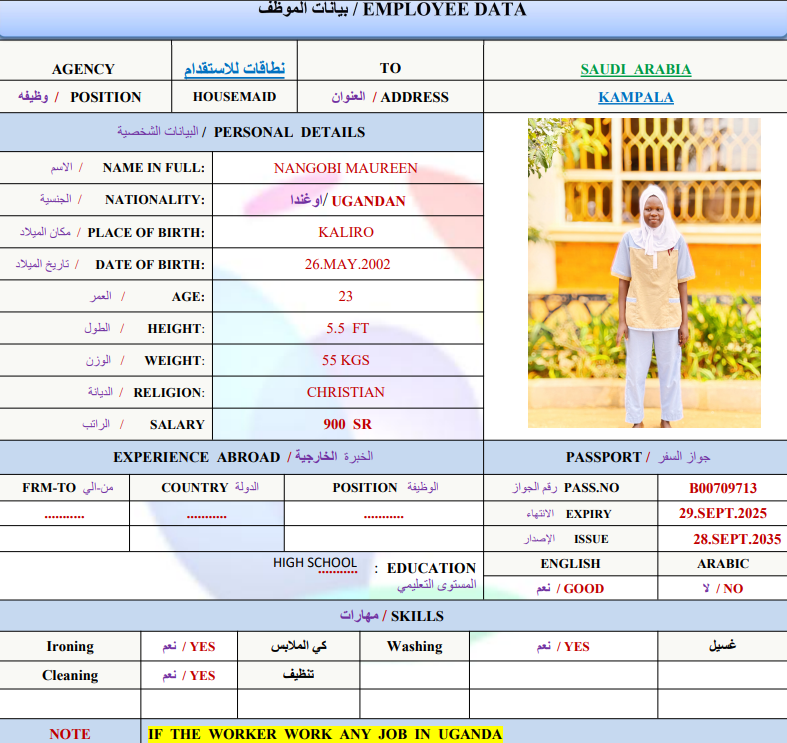787x743 pixels.
Task: Click the passport number B00709713
Action: [722, 488]
